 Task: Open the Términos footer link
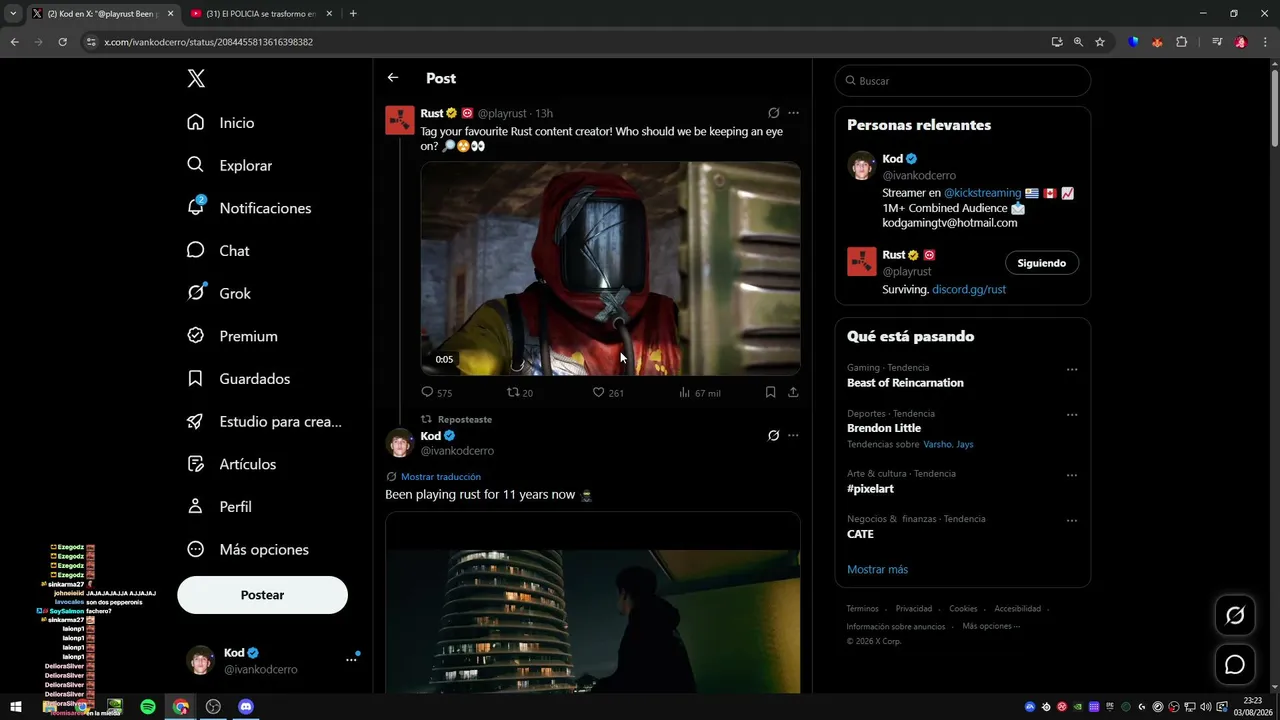click(x=862, y=609)
